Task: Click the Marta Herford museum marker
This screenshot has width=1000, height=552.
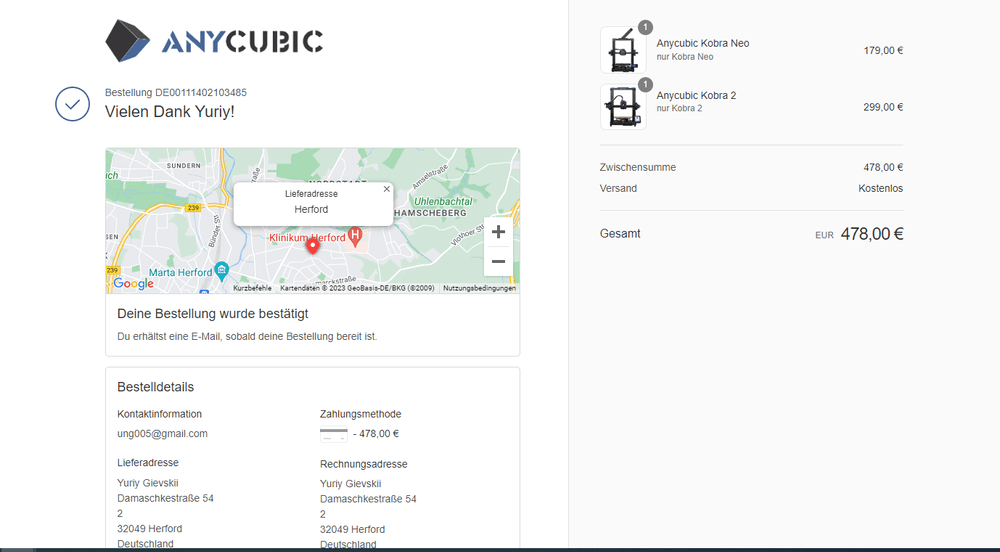Action: pos(222,271)
